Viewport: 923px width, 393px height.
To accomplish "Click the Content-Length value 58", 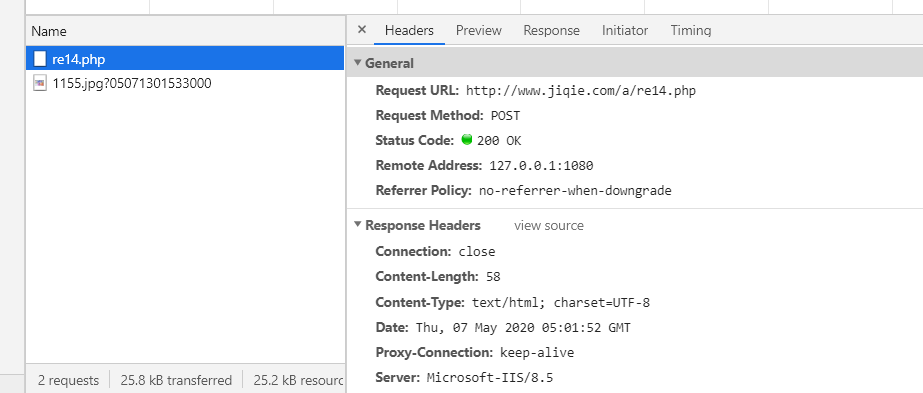I will pos(493,277).
